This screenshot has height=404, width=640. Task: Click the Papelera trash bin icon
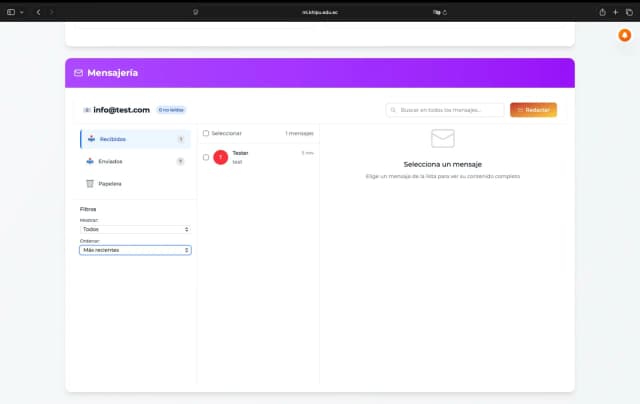click(90, 184)
